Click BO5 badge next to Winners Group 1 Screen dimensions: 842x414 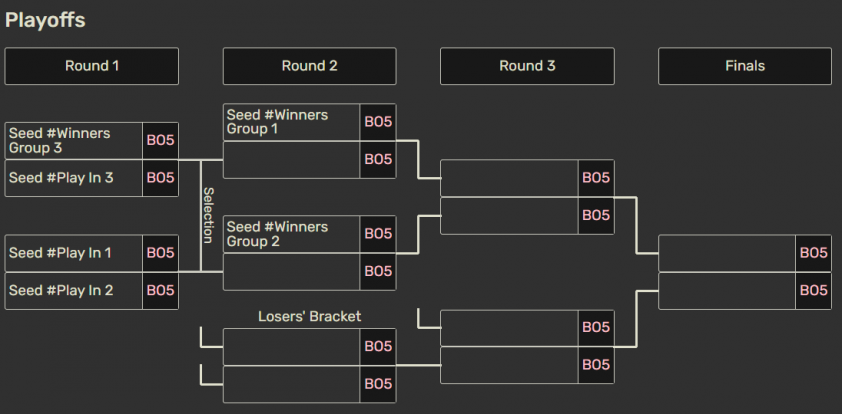pyautogui.click(x=378, y=122)
